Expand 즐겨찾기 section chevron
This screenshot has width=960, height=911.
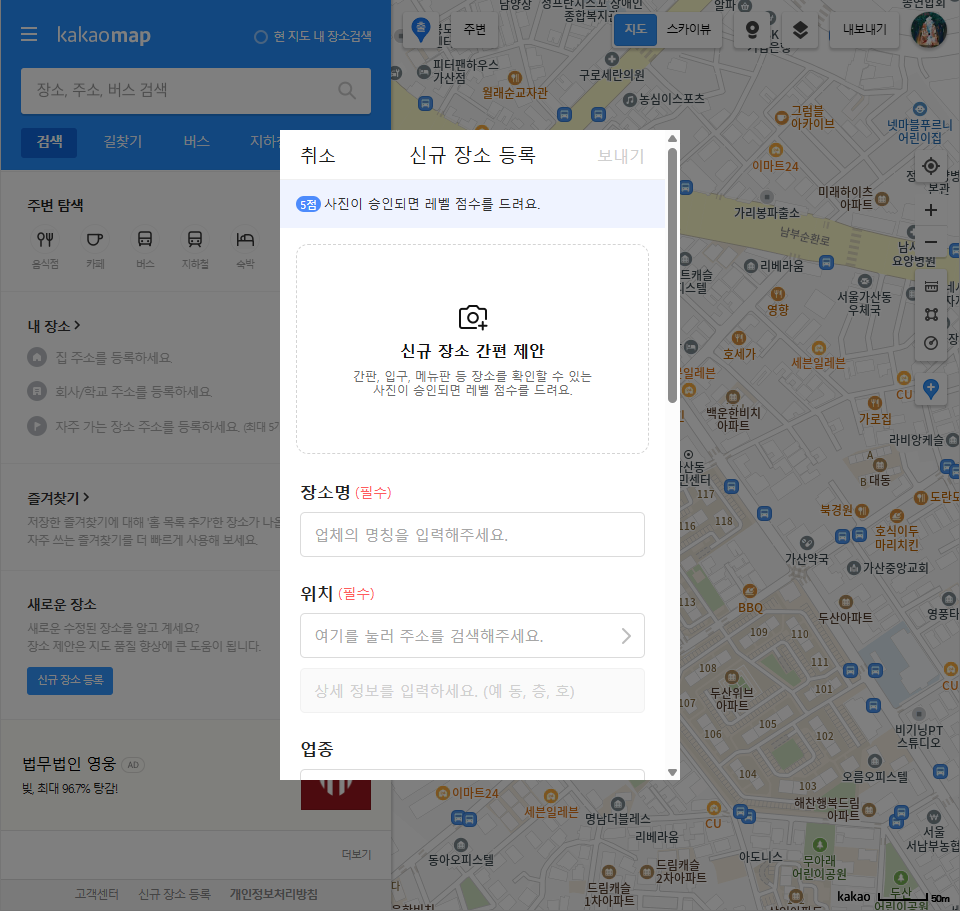click(x=86, y=497)
